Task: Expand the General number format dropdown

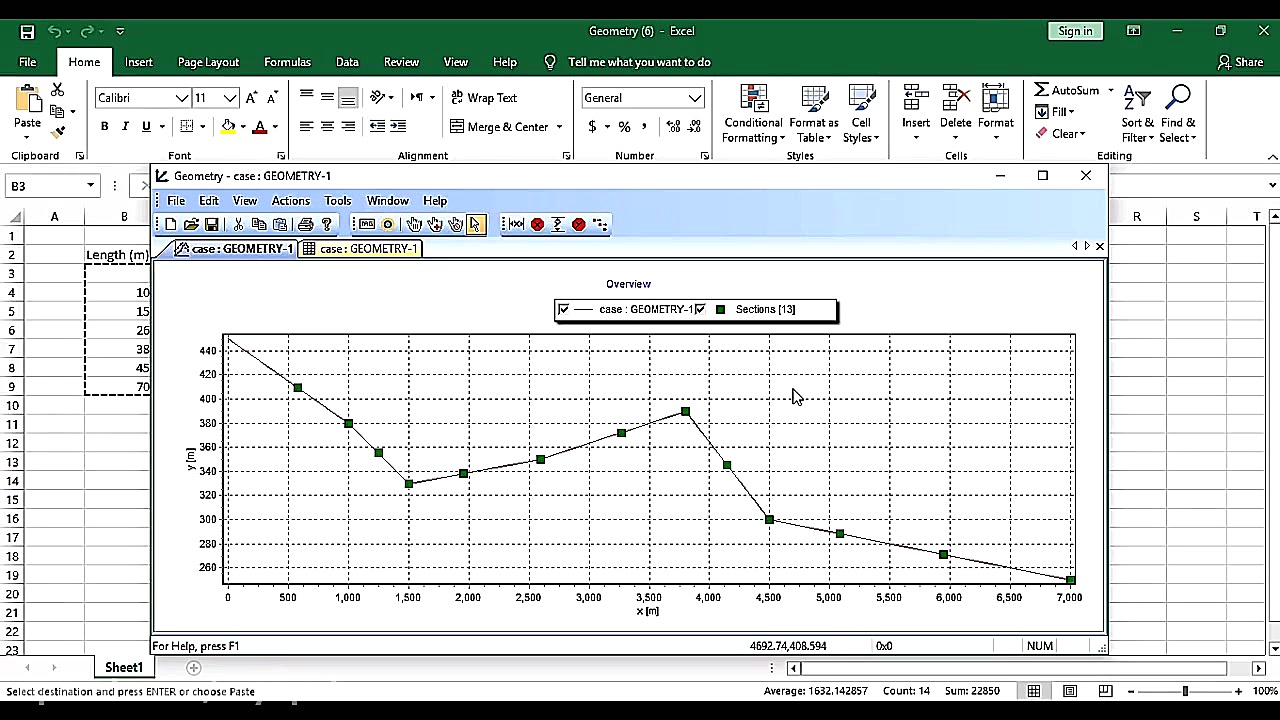Action: click(694, 98)
